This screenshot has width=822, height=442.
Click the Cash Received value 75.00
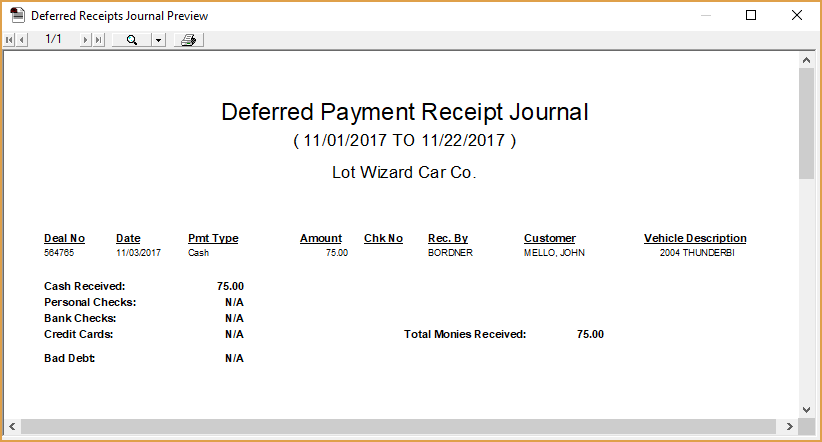click(x=230, y=286)
